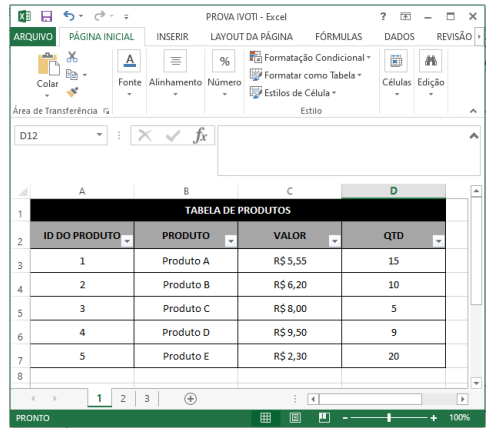Switch to the PÁGINA INICIAL tab
Image resolution: width=493 pixels, height=430 pixels.
101,36
